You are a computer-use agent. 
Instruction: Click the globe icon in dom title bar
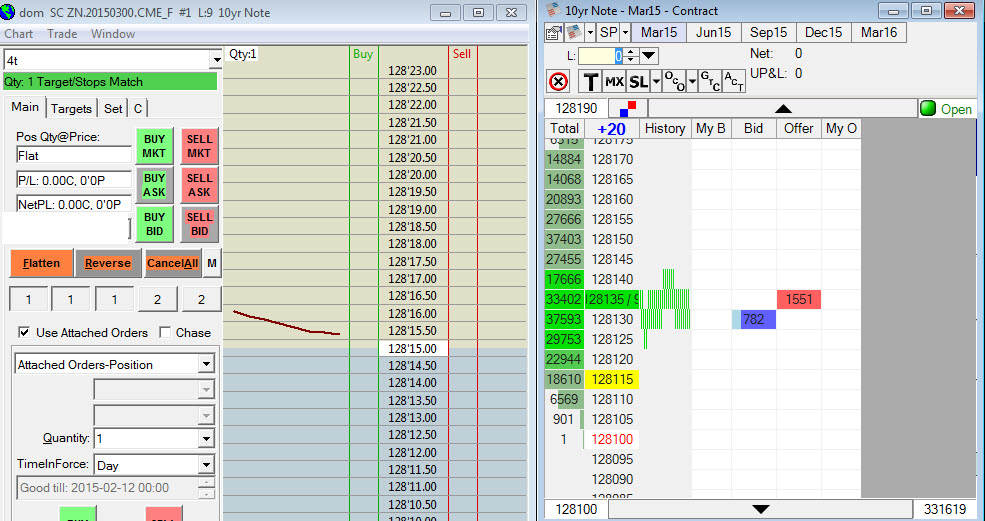click(x=8, y=11)
